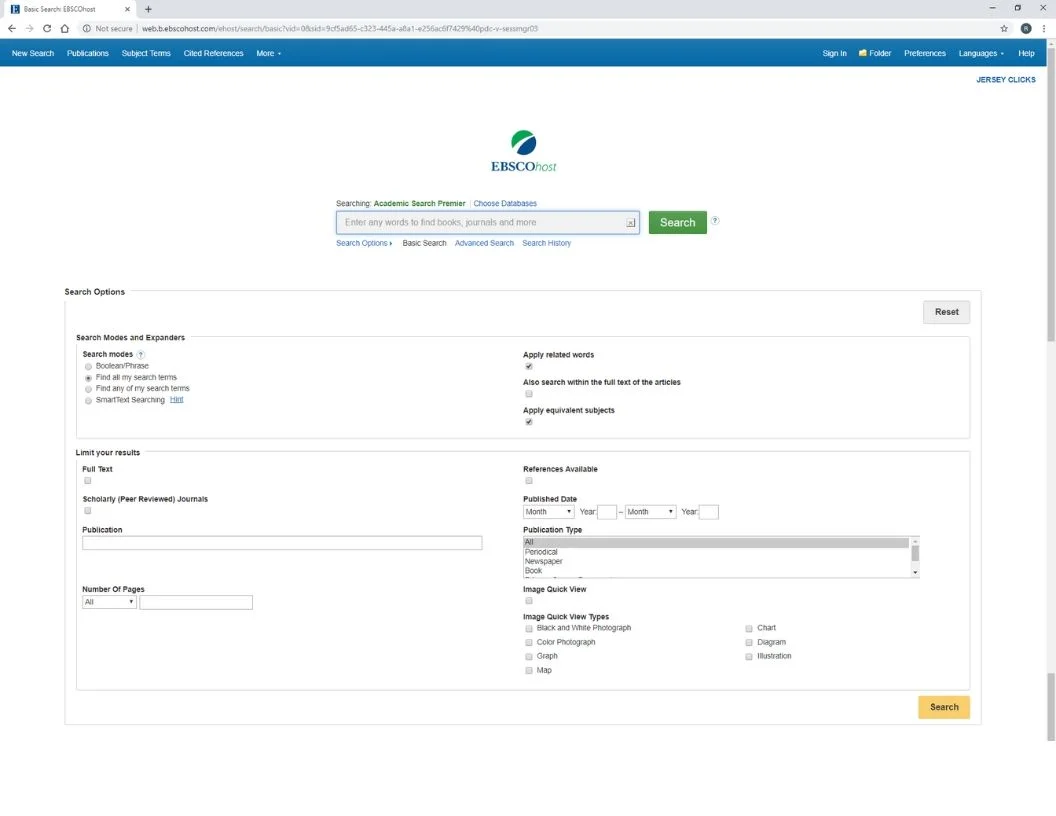This screenshot has width=1056, height=816.
Task: Click the EBSCOhost logo
Action: tap(523, 151)
